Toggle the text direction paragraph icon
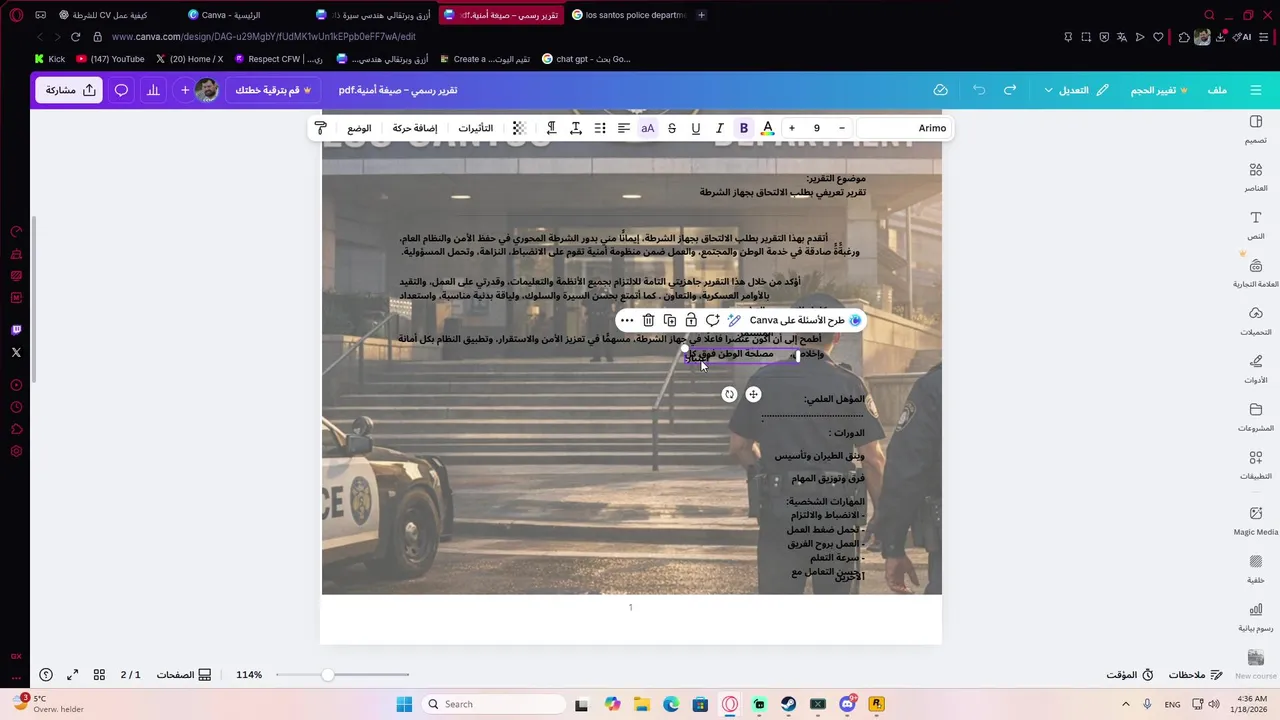Image resolution: width=1280 pixels, height=720 pixels. coord(551,128)
